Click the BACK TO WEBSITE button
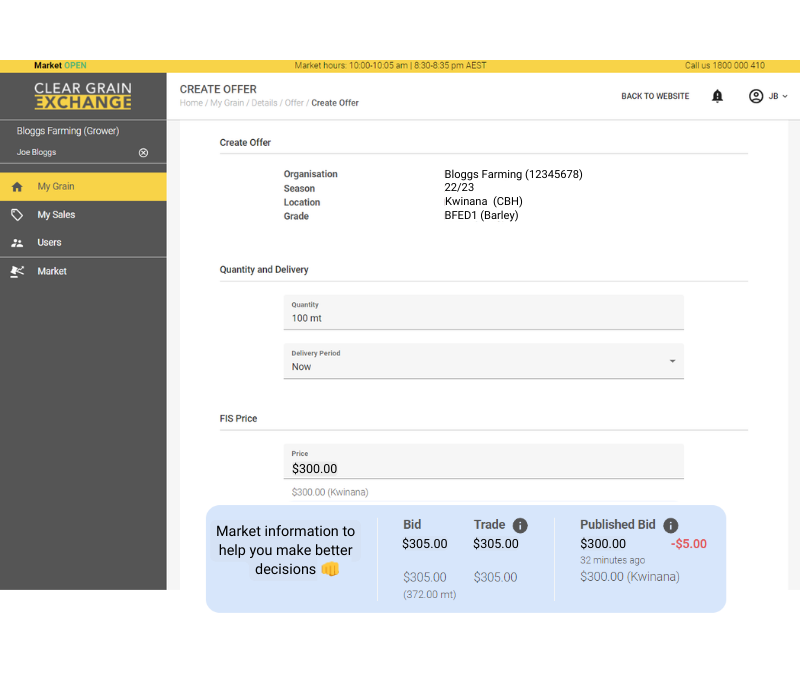Screen dimensions: 800x700 pos(656,96)
